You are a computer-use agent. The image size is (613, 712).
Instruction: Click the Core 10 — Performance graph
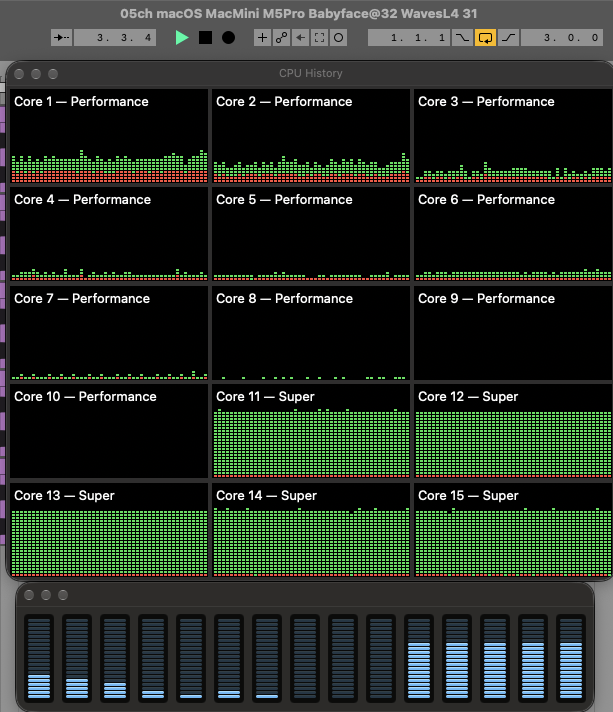(x=109, y=431)
